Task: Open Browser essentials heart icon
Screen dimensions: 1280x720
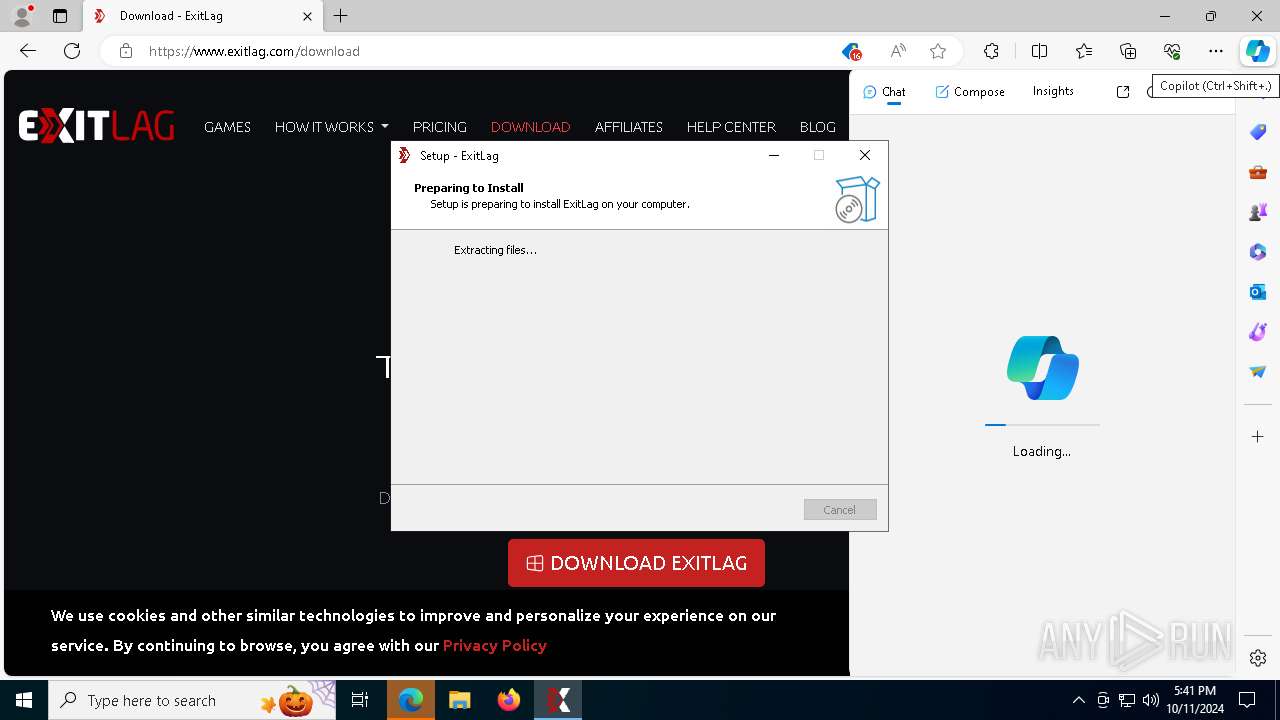Action: (x=1172, y=51)
